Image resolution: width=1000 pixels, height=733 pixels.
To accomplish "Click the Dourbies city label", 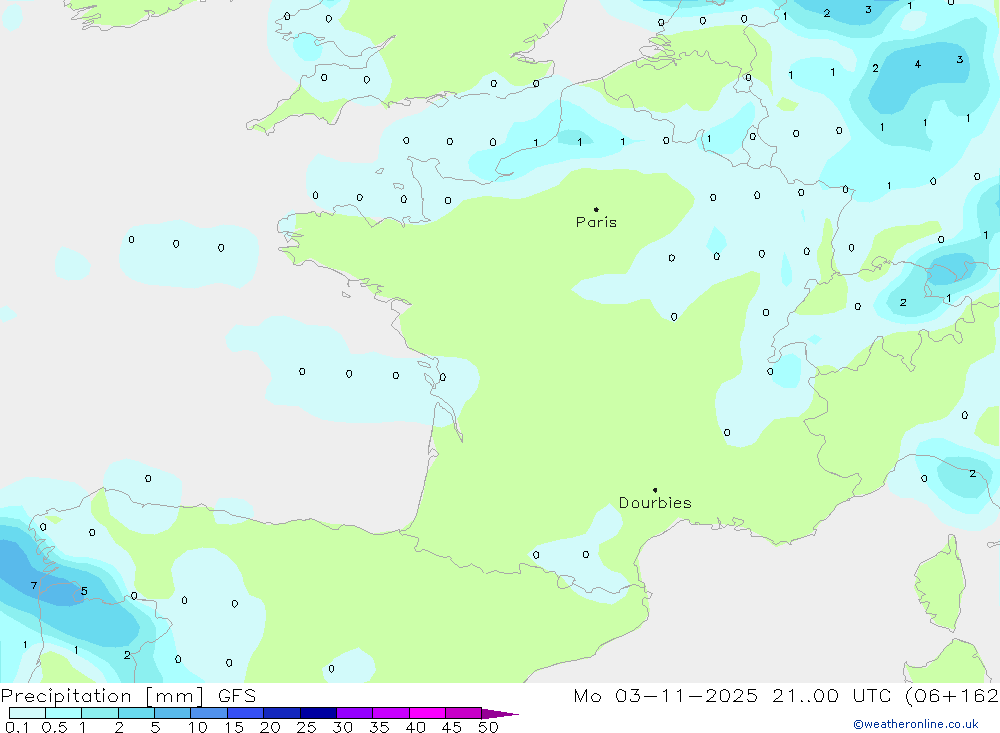I will (x=655, y=503).
